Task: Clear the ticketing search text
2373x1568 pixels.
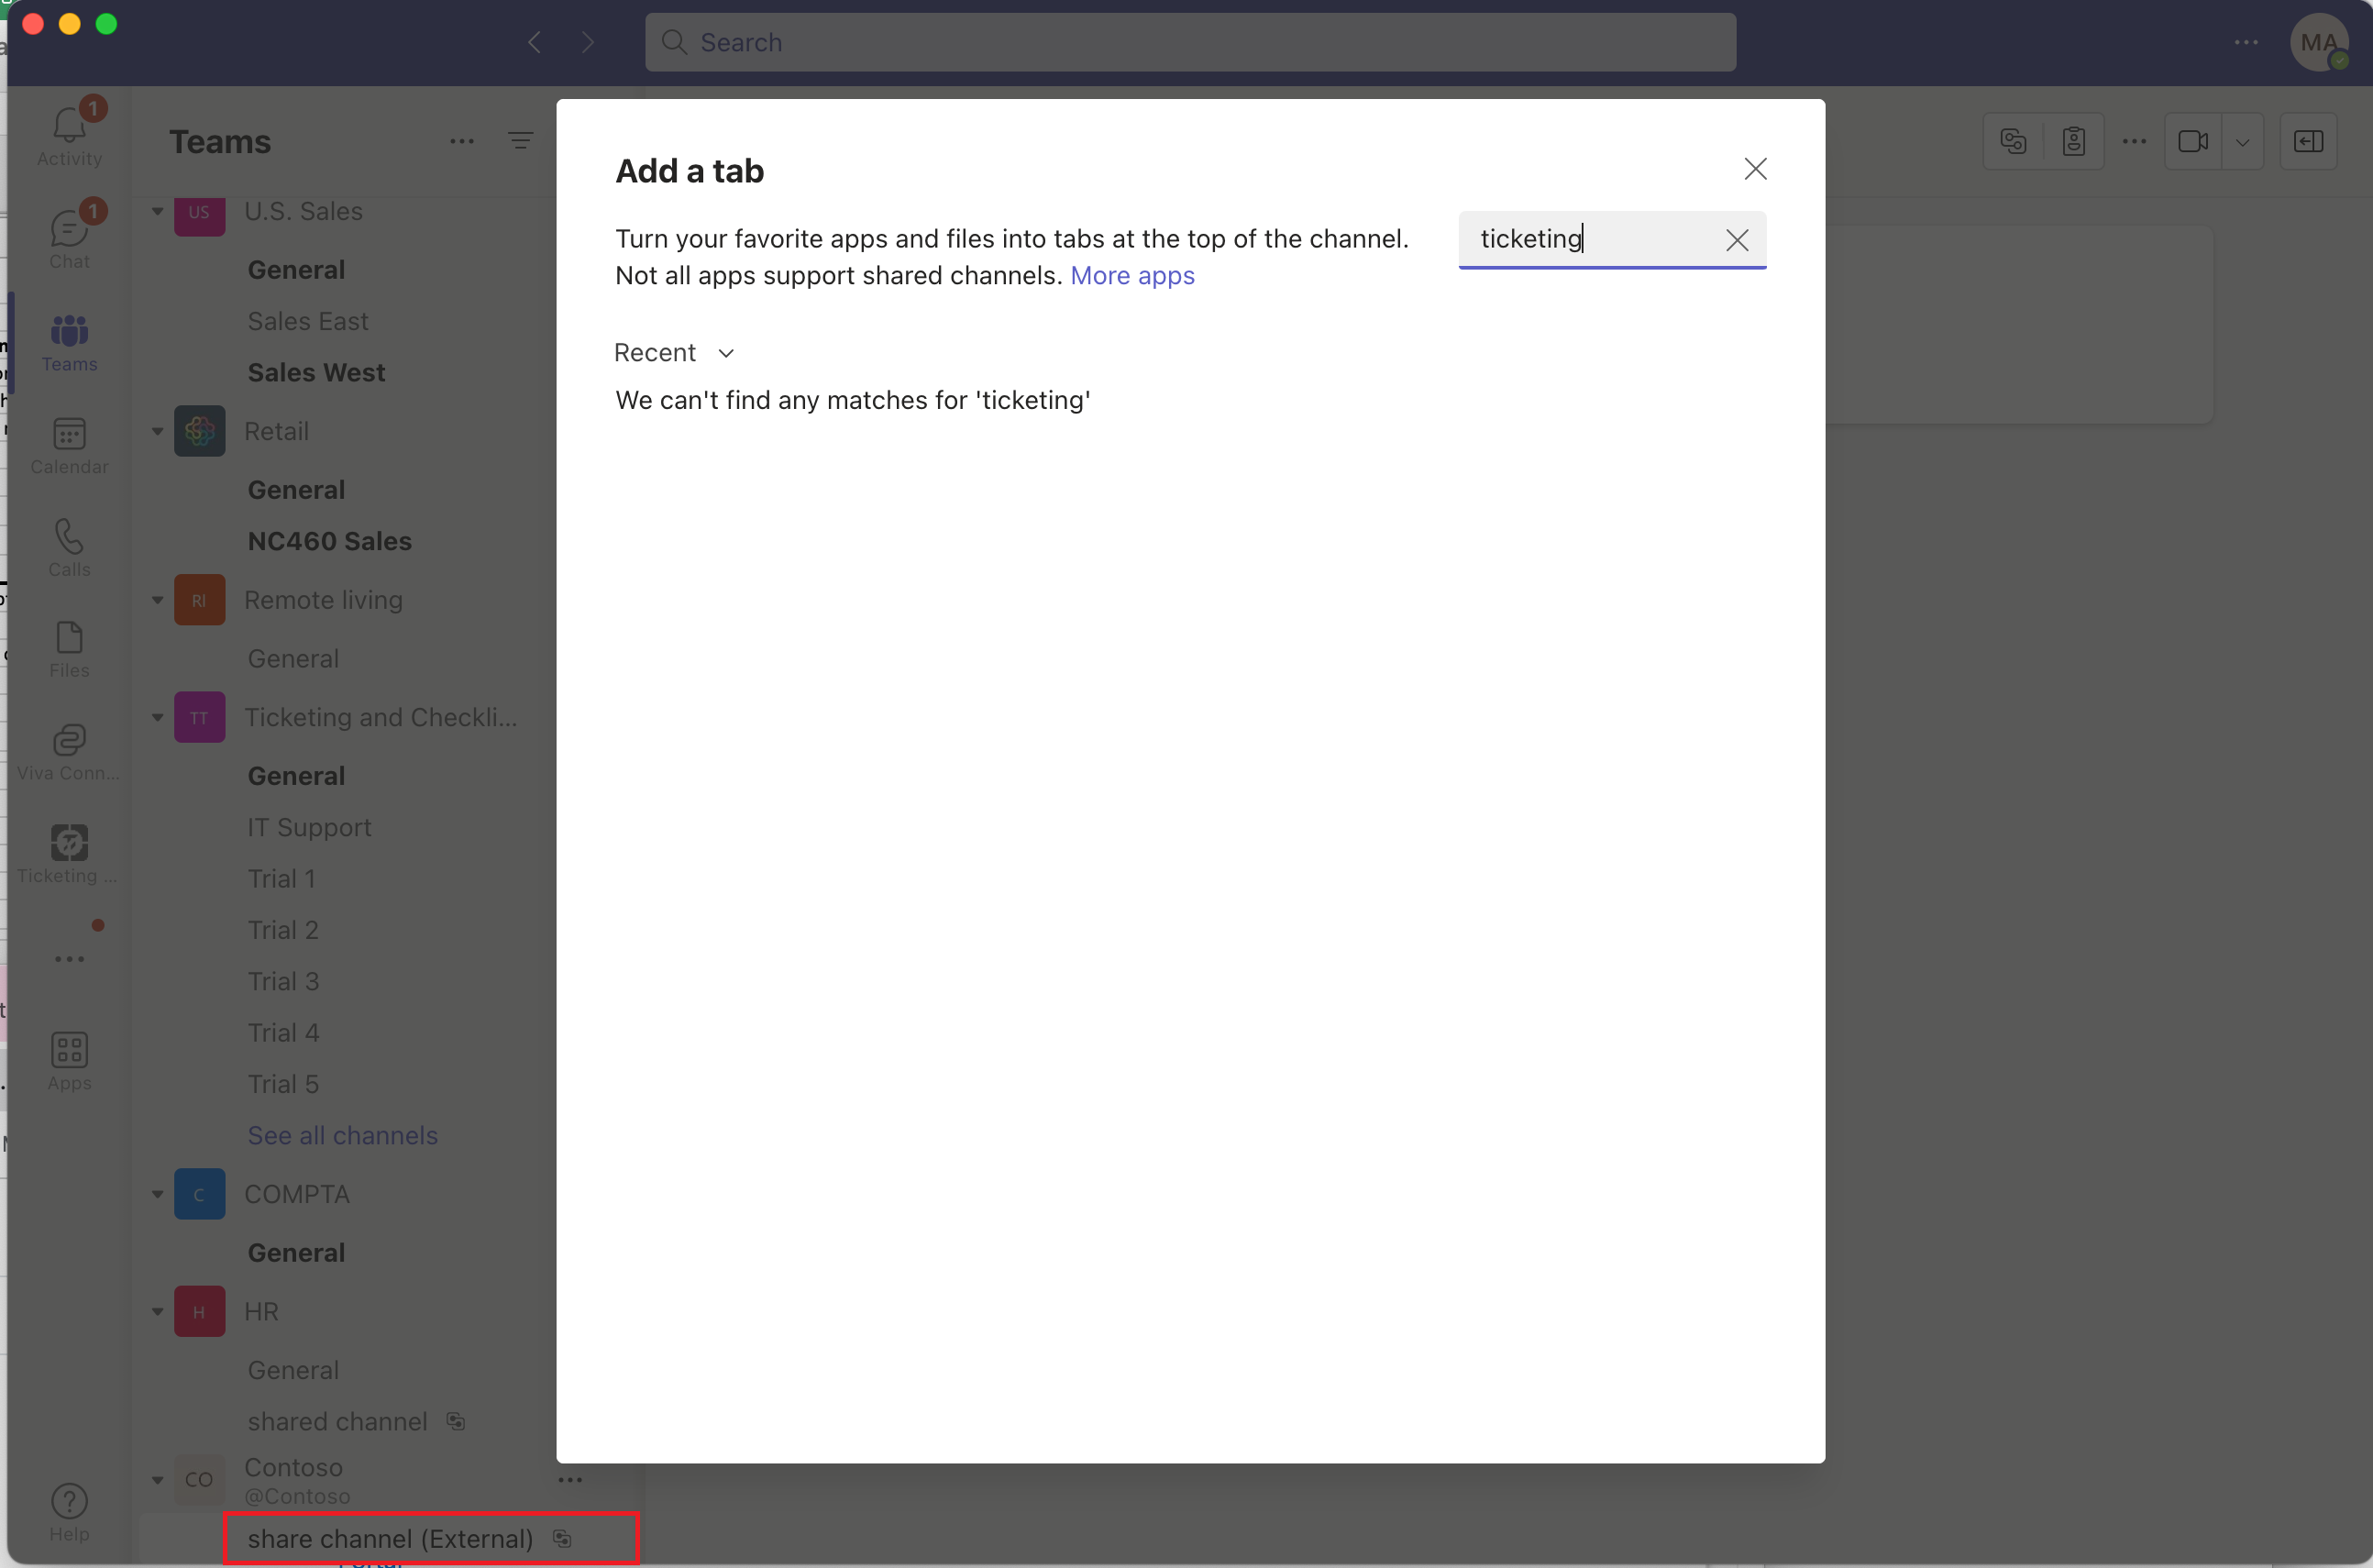Action: (x=1736, y=240)
